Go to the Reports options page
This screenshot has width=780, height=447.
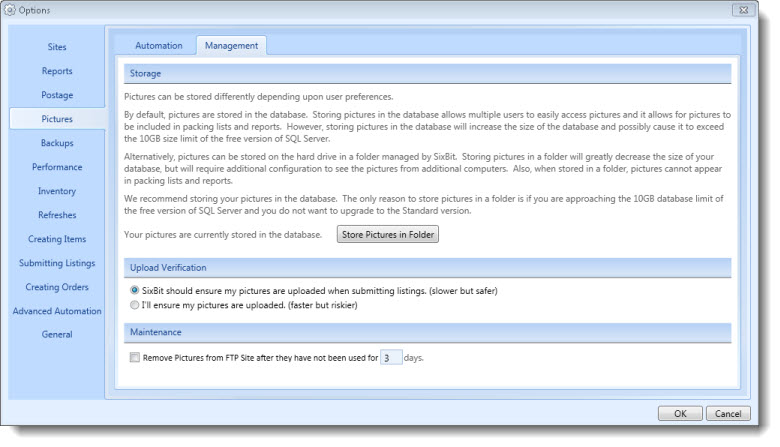57,71
